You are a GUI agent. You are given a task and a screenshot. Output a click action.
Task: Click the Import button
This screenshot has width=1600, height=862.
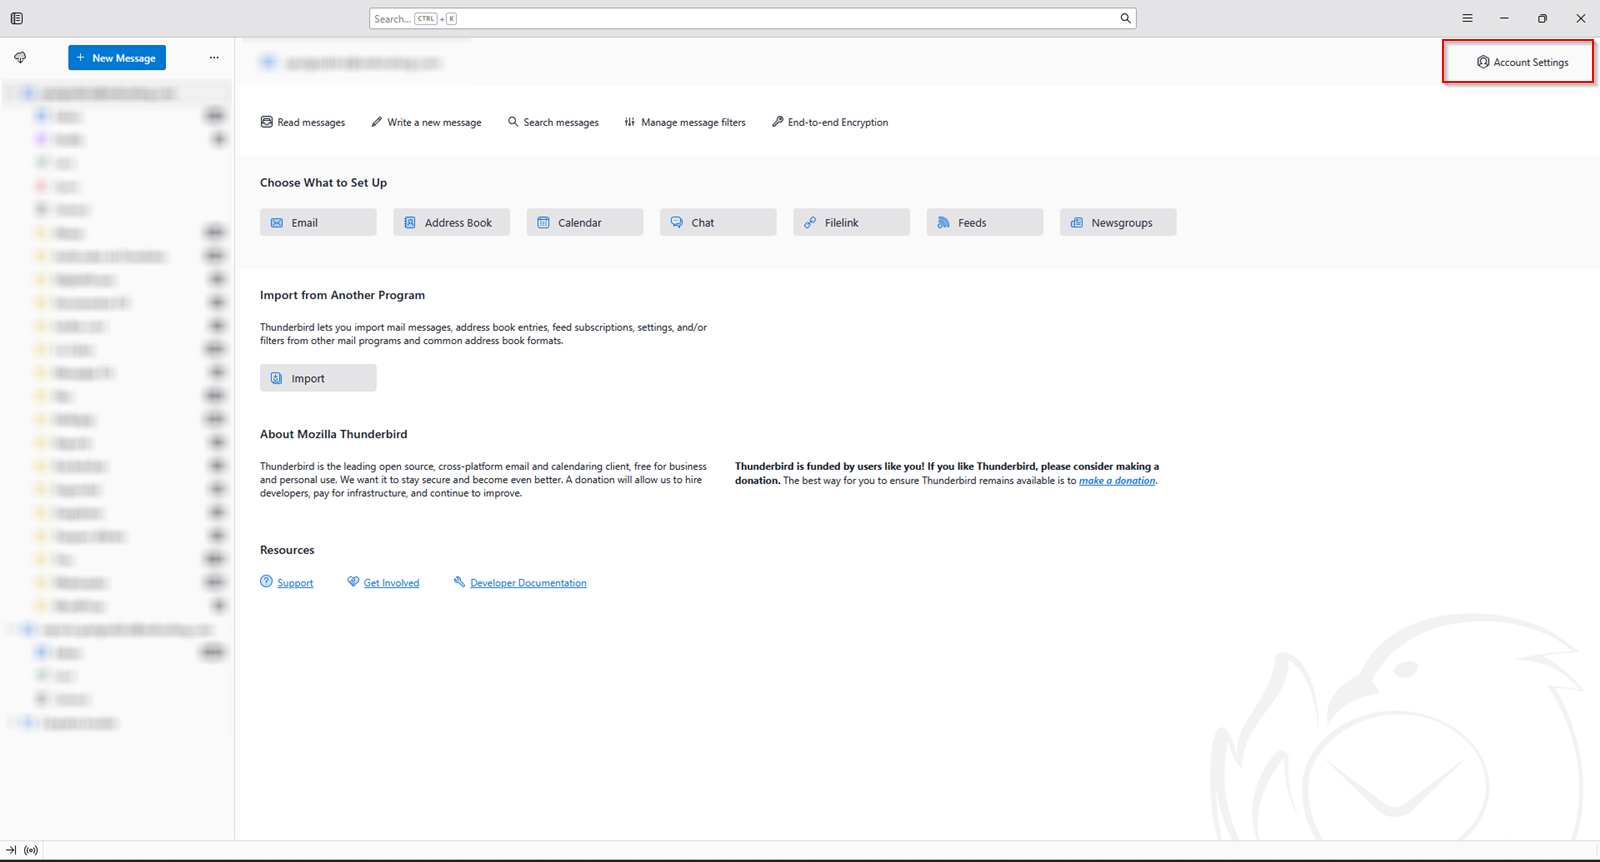(x=318, y=378)
